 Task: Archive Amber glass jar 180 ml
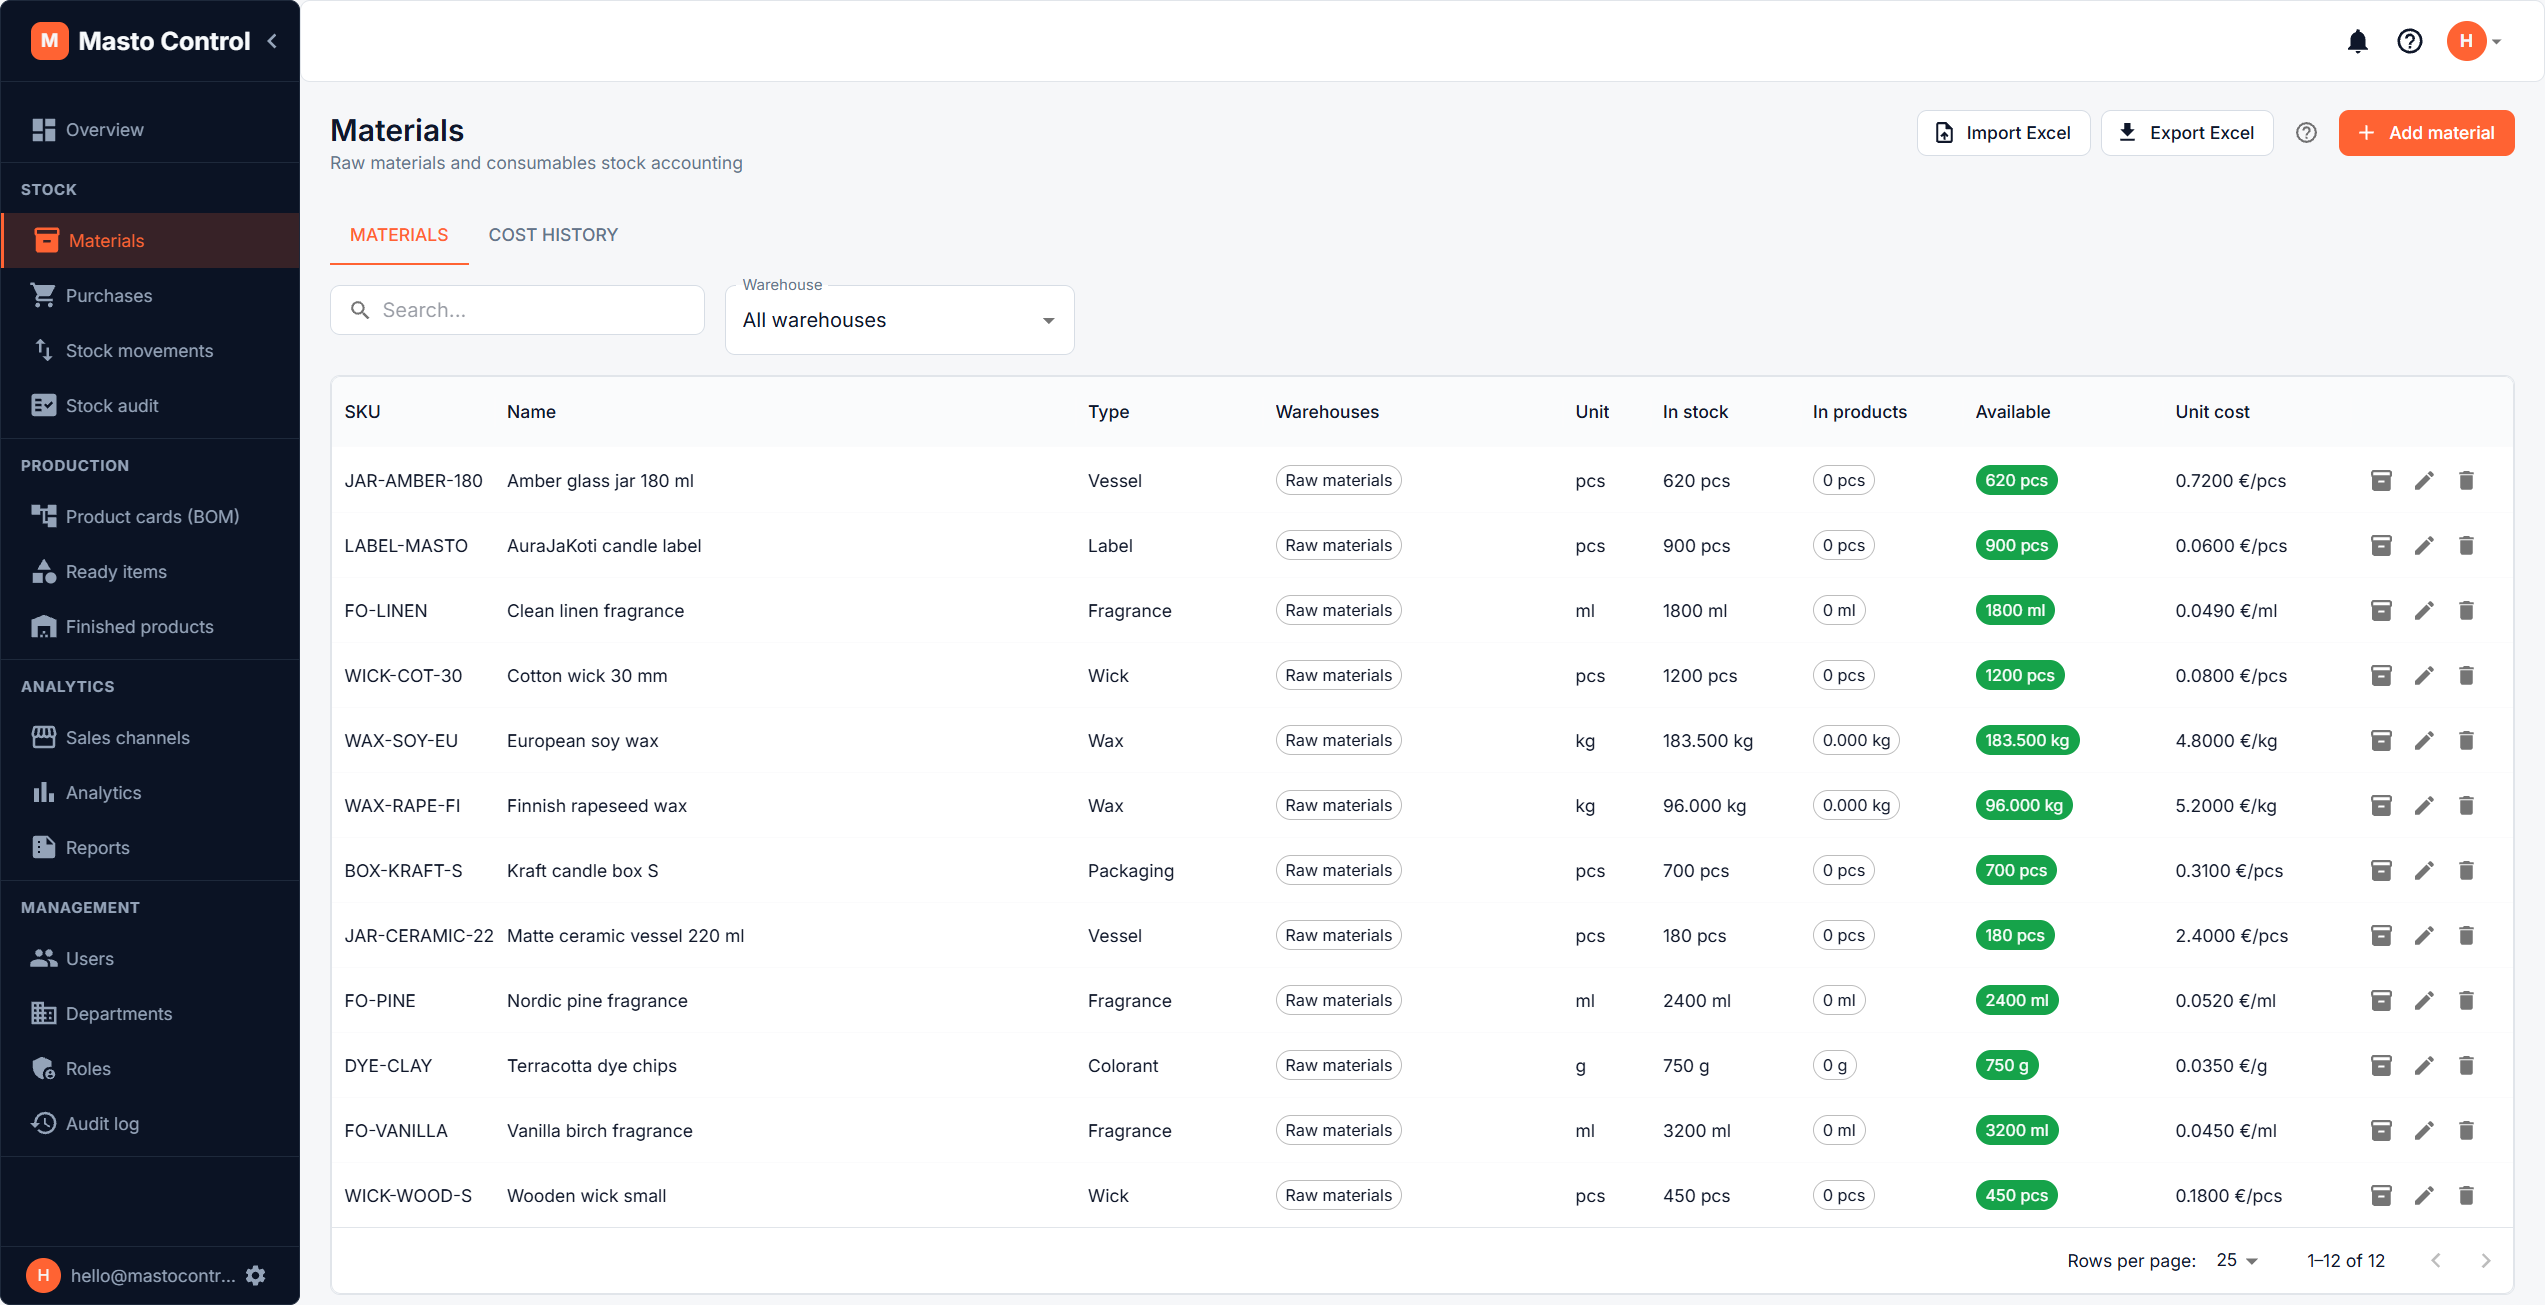pyautogui.click(x=2381, y=481)
